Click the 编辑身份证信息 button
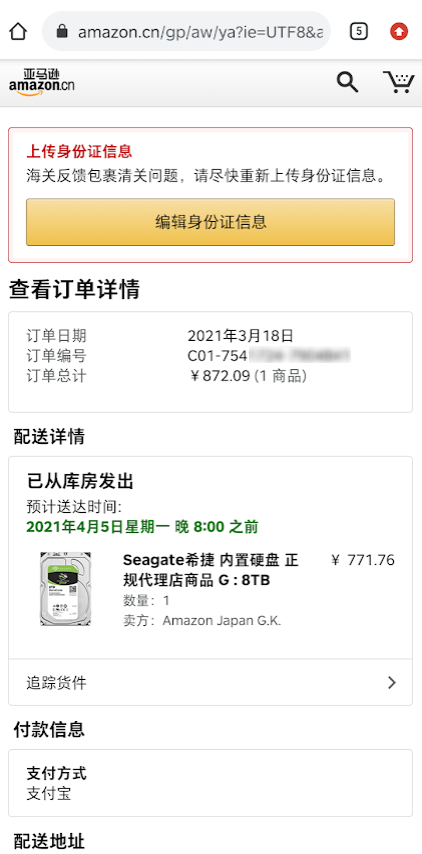Image resolution: width=422 pixels, height=854 pixels. 210,222
